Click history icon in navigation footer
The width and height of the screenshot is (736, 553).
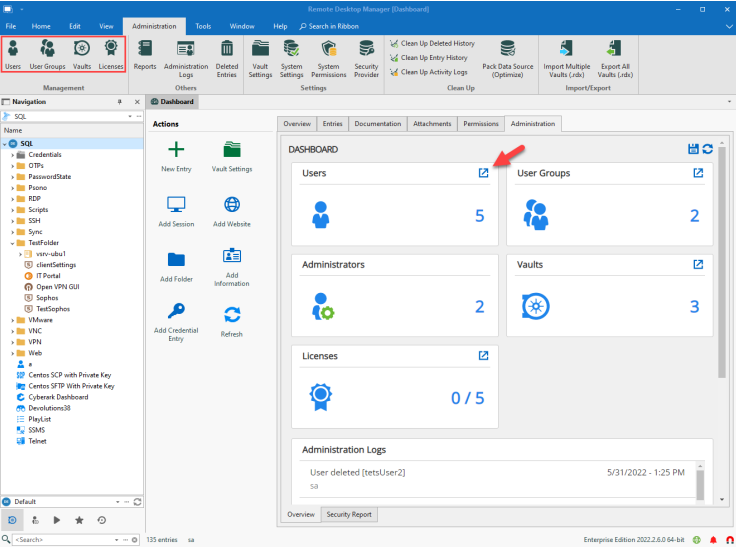101,520
